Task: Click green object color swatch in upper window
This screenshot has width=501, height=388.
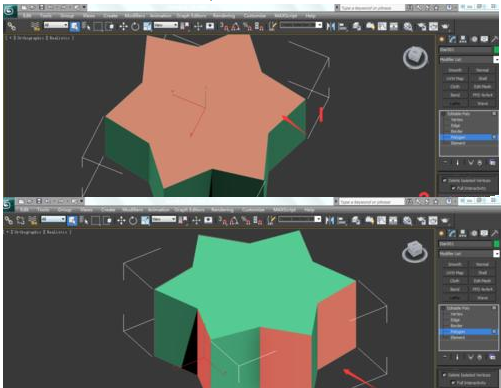Action: click(496, 50)
